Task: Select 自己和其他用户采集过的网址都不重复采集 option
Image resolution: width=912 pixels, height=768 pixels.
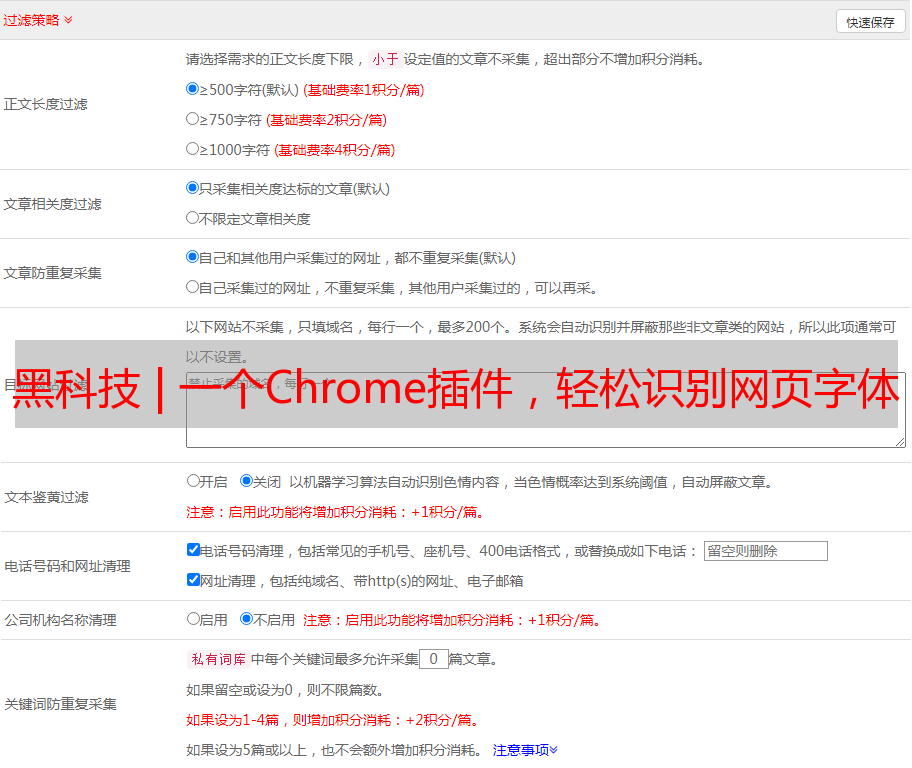Action: click(192, 257)
